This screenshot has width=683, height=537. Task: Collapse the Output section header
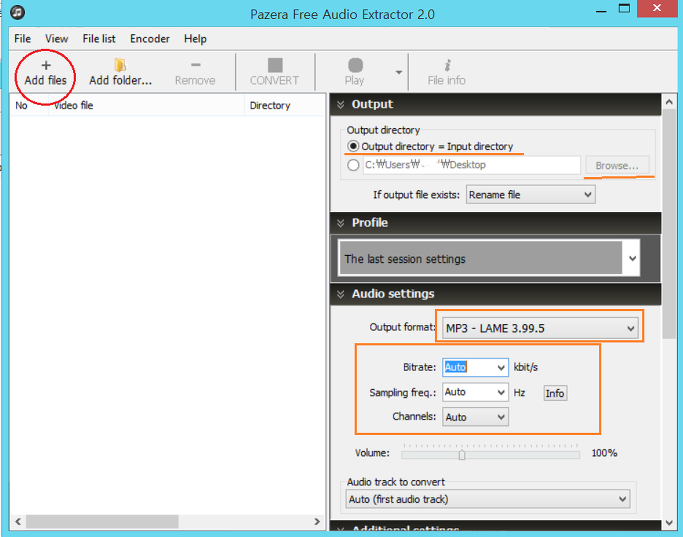[496, 105]
